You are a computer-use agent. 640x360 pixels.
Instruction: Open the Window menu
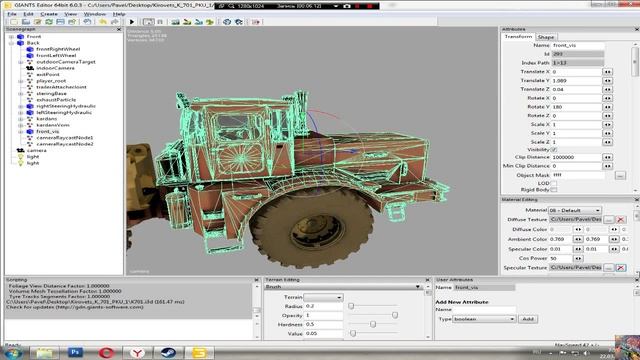94,14
